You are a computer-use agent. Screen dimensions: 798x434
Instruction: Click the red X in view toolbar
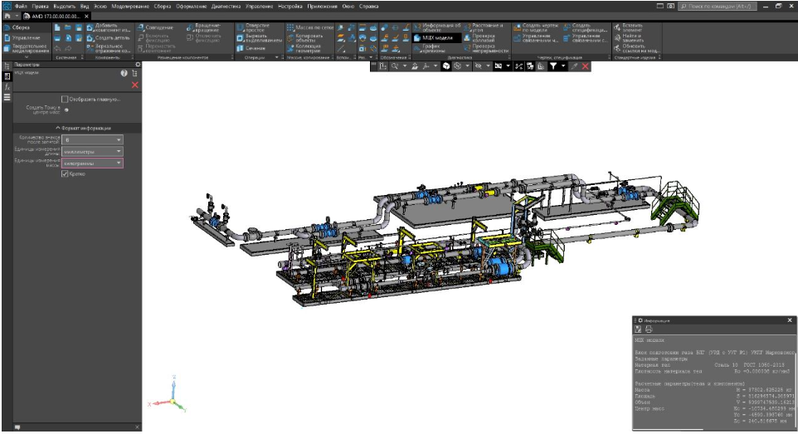(585, 66)
